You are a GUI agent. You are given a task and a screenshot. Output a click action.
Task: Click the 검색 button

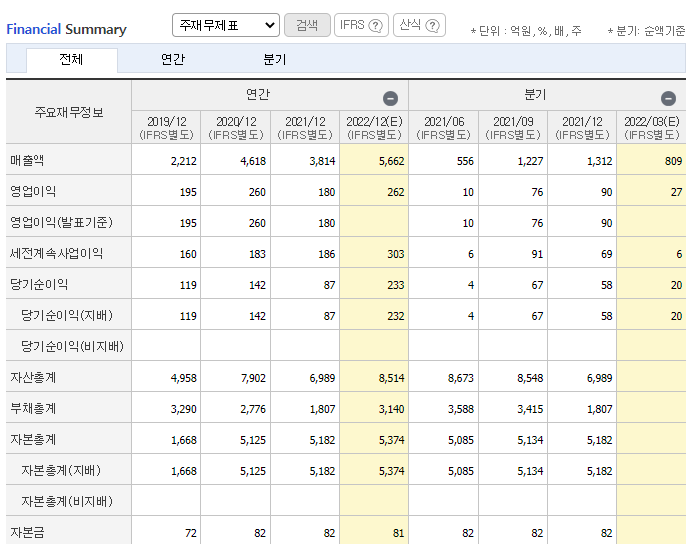[x=307, y=25]
